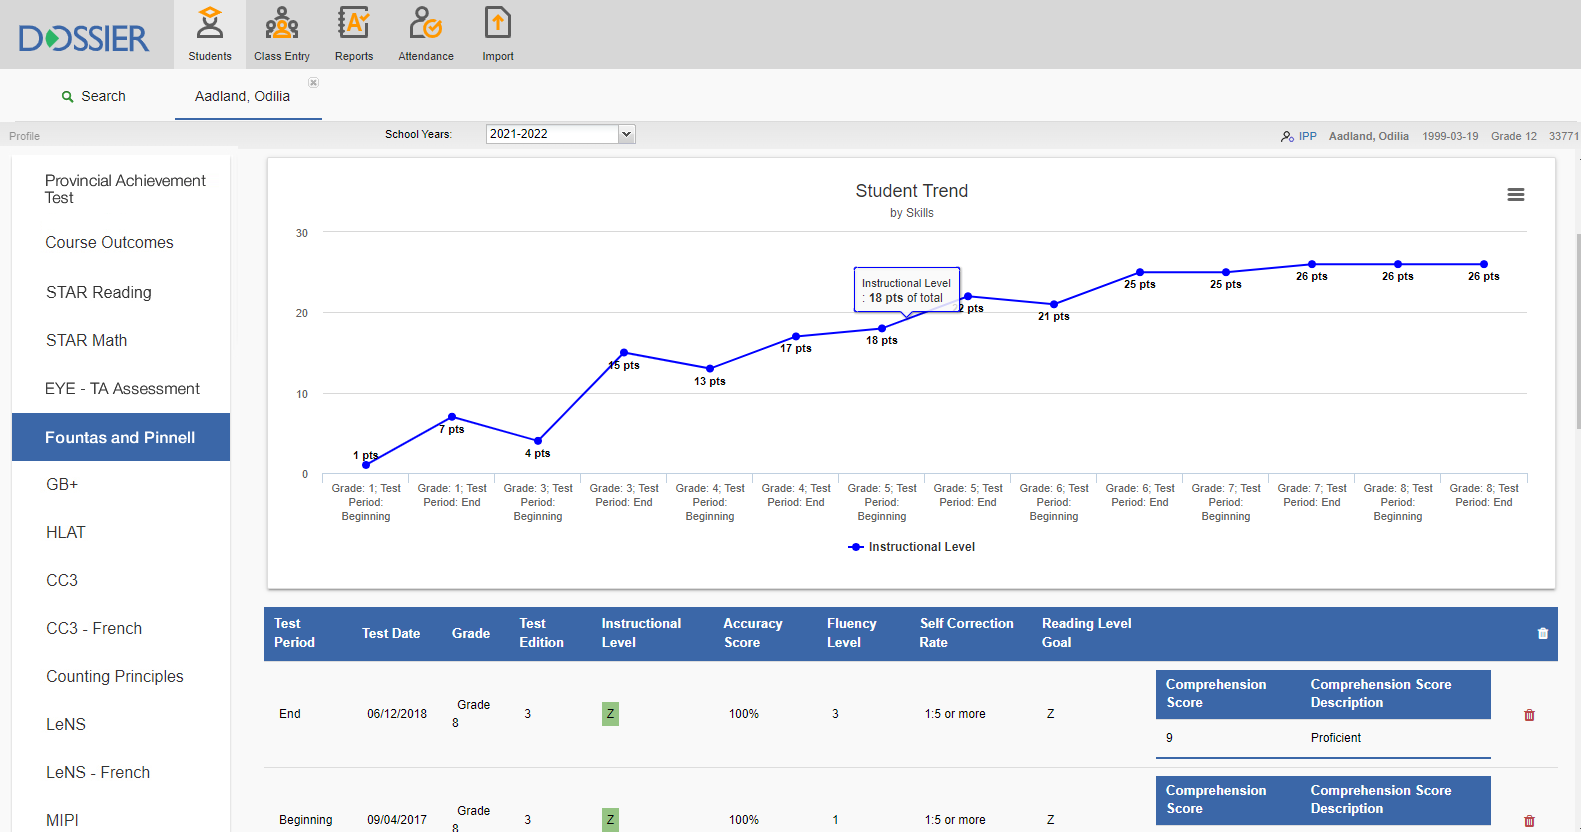Delete the 06/12/2018 test record

[1529, 715]
